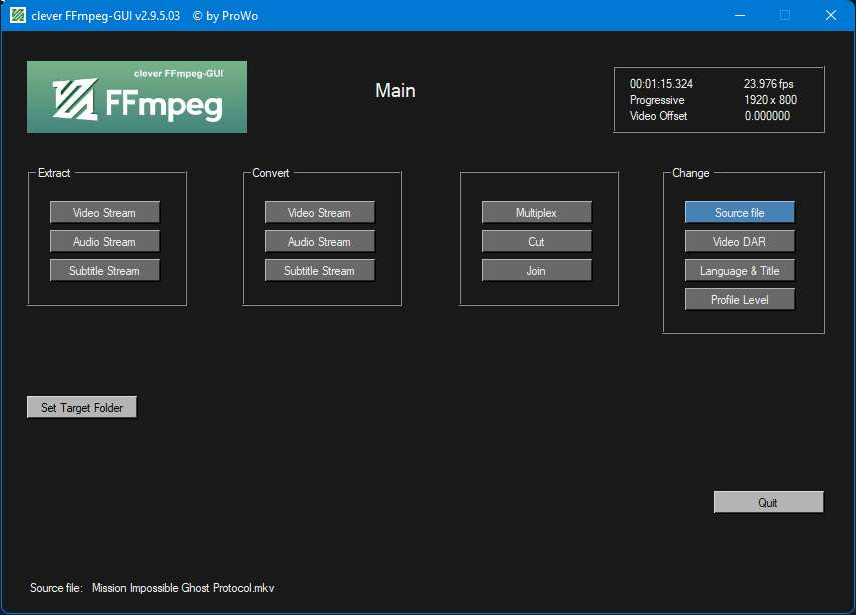
Task: Click the source file name Mission Impossible Ghost Protocol.mkv
Action: coord(183,588)
